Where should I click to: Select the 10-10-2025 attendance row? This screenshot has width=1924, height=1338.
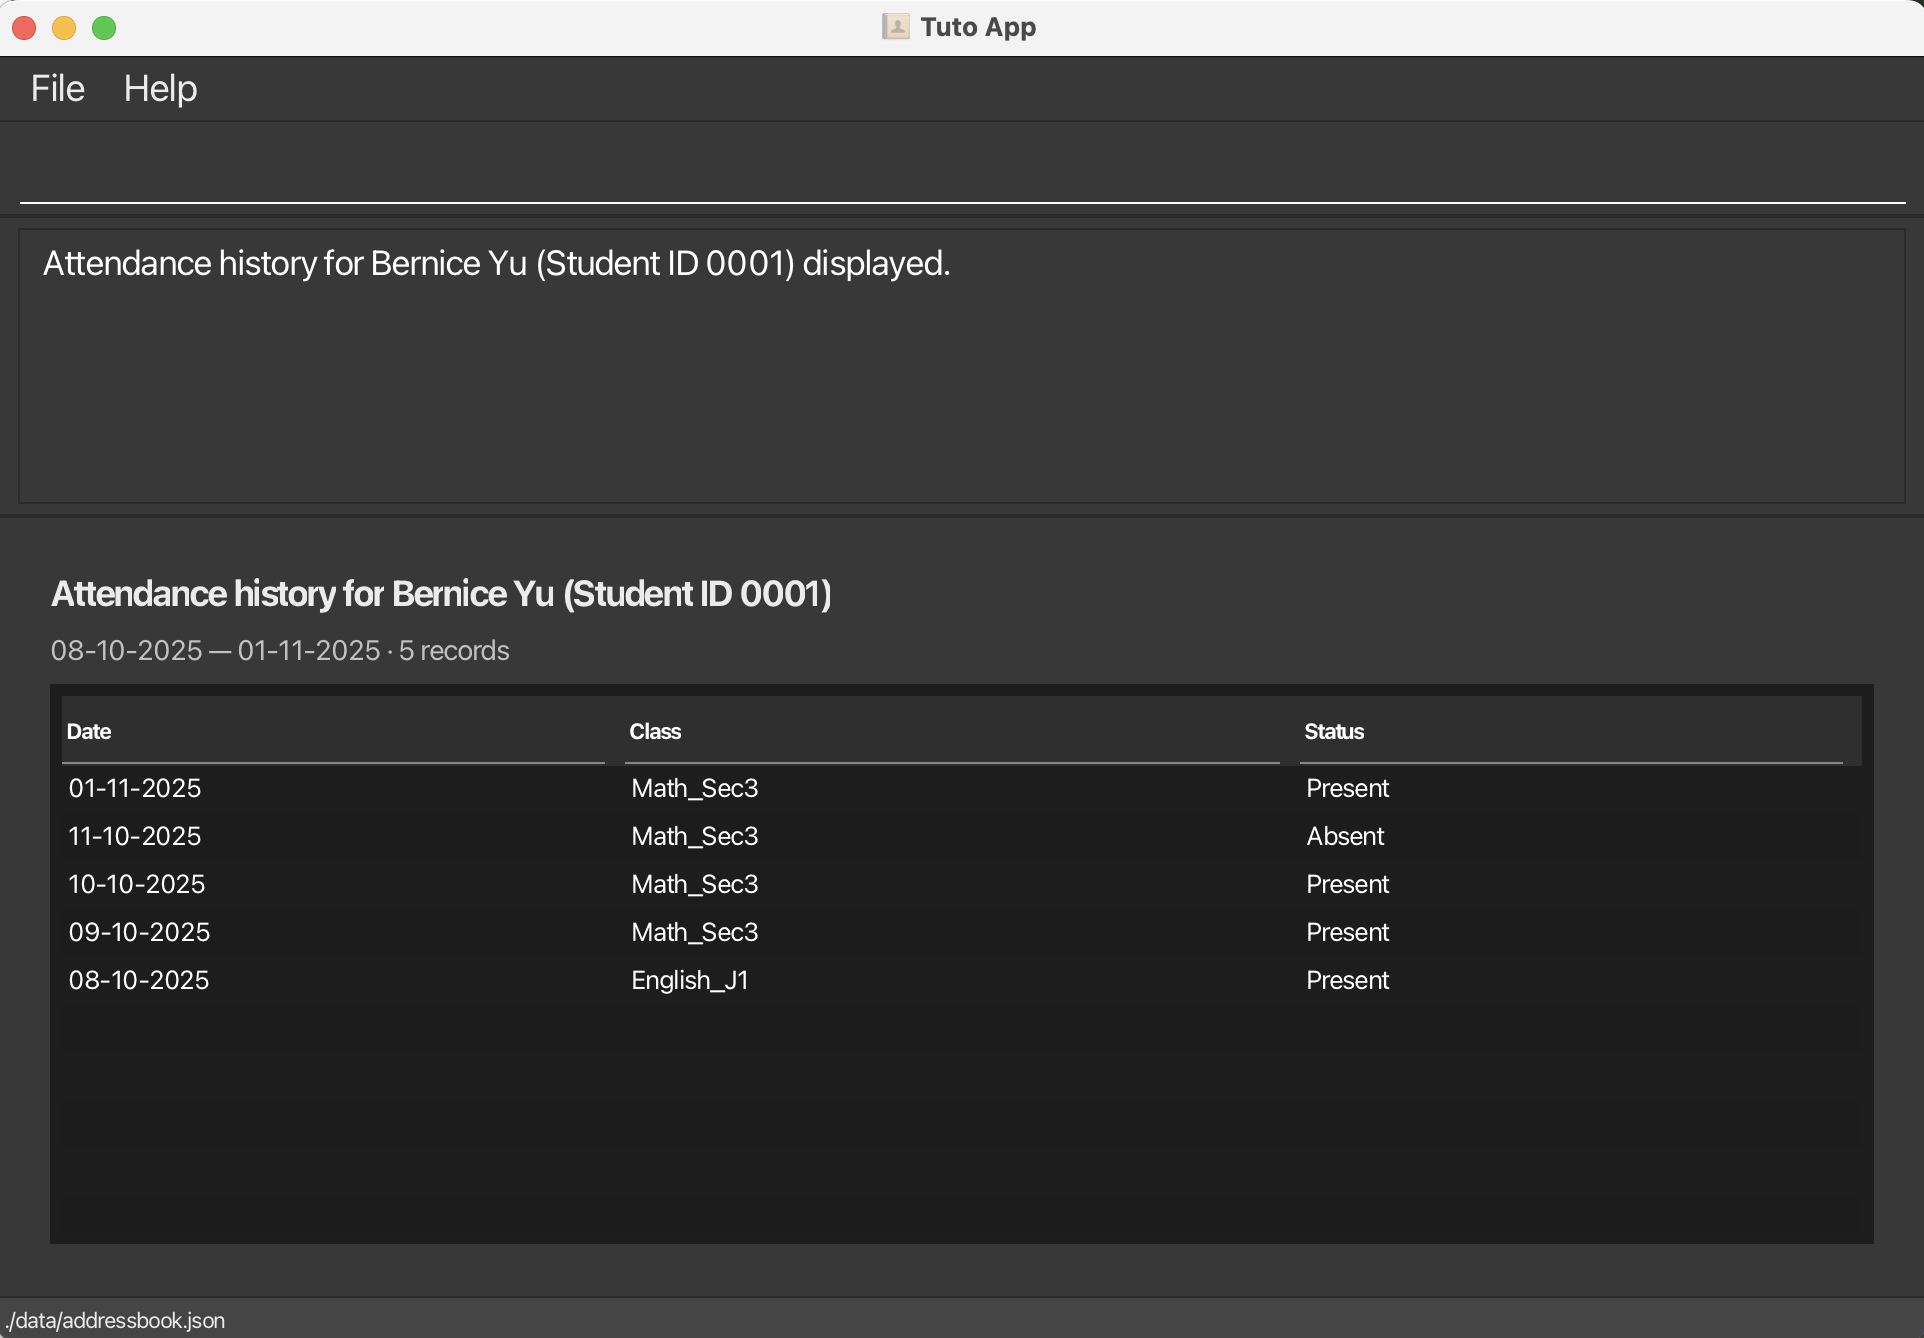137,884
